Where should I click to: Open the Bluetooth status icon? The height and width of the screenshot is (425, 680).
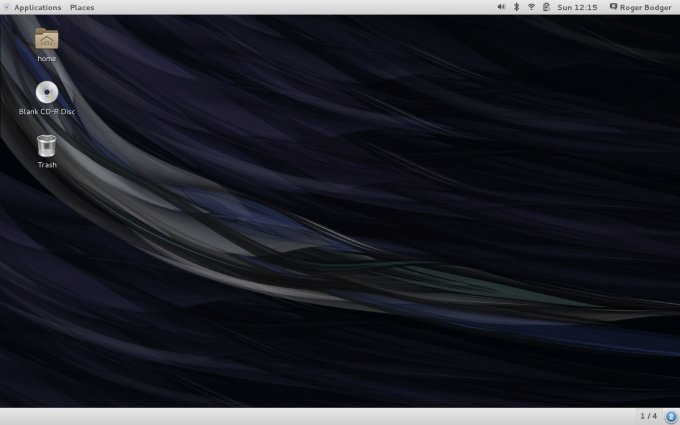[x=516, y=7]
